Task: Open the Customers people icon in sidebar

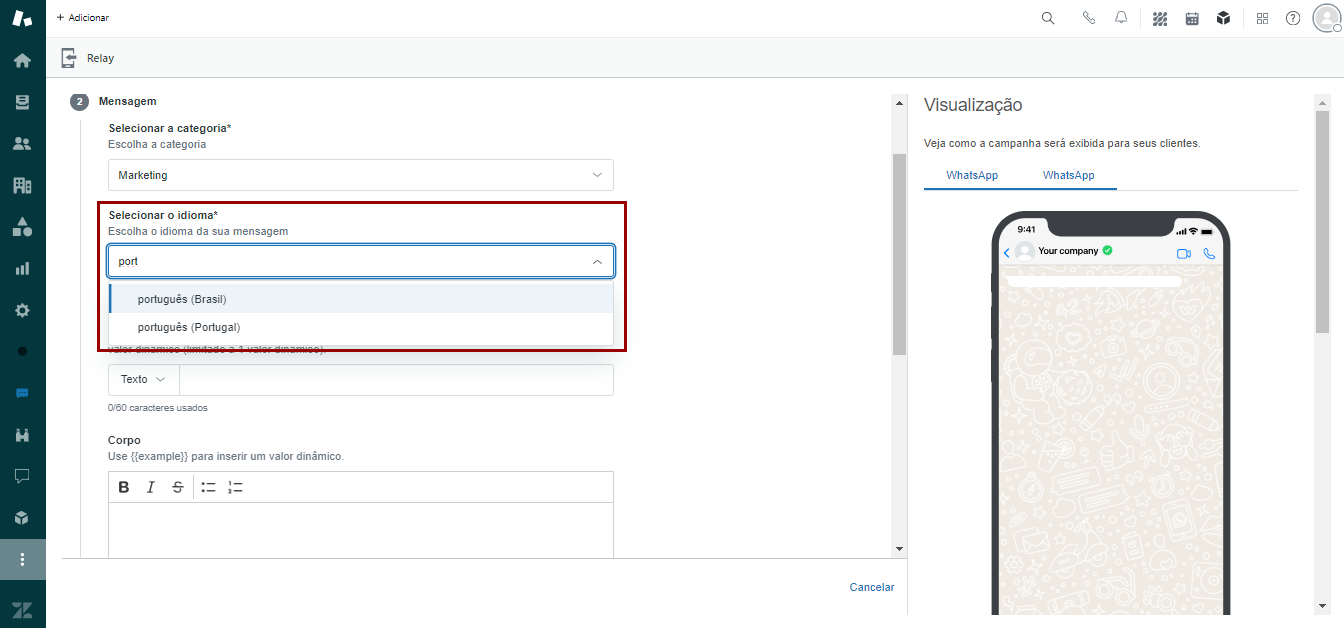Action: tap(22, 143)
